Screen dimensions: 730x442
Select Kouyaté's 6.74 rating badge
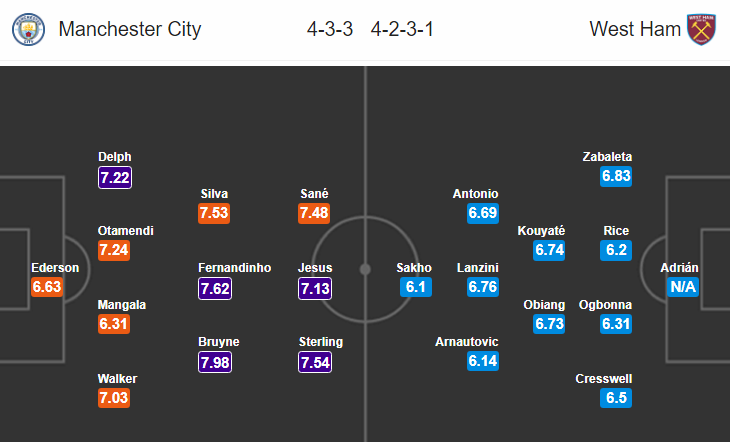click(549, 250)
